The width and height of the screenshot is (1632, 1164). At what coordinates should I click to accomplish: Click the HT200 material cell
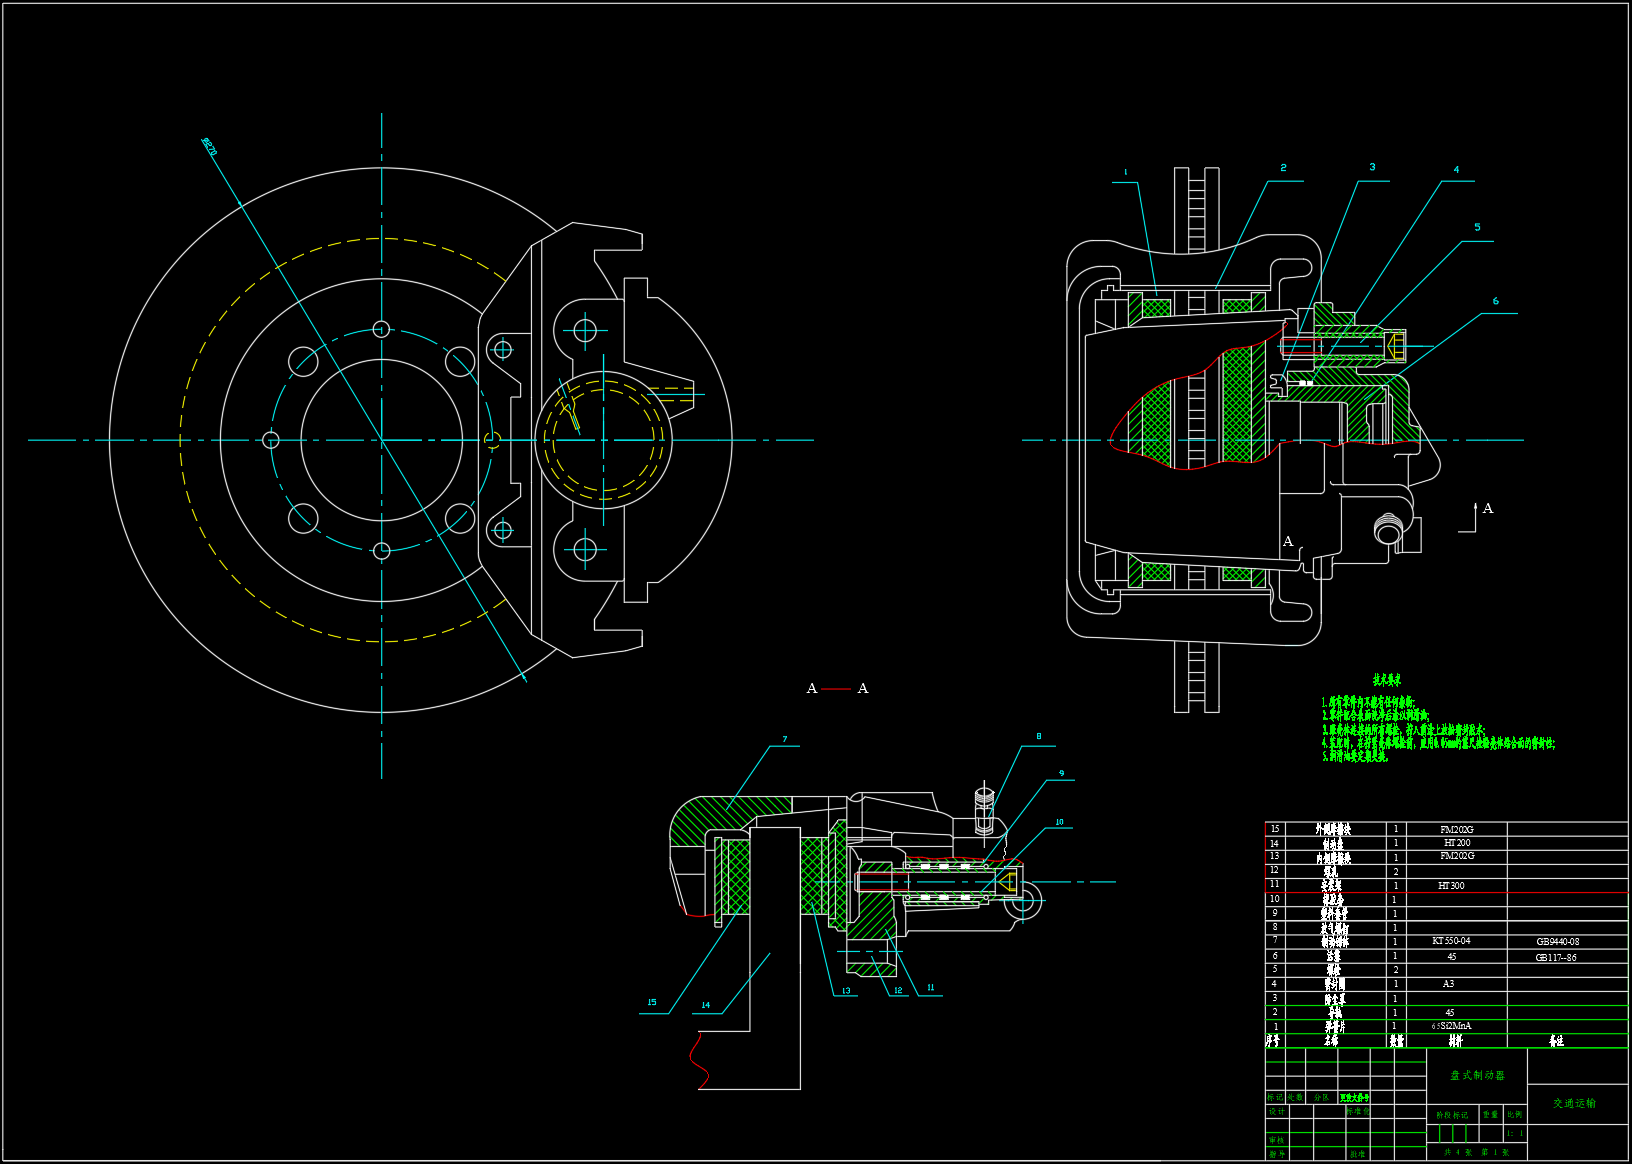(x=1457, y=843)
